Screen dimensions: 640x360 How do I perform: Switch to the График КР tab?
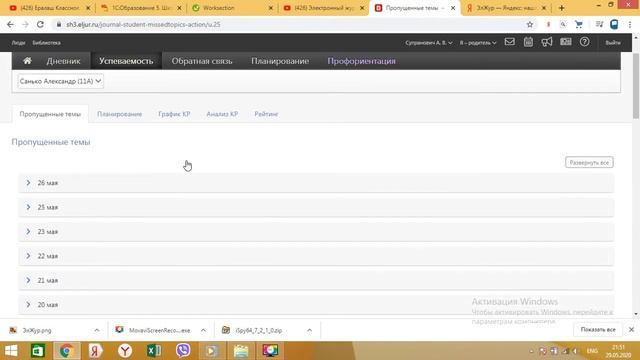coord(174,114)
